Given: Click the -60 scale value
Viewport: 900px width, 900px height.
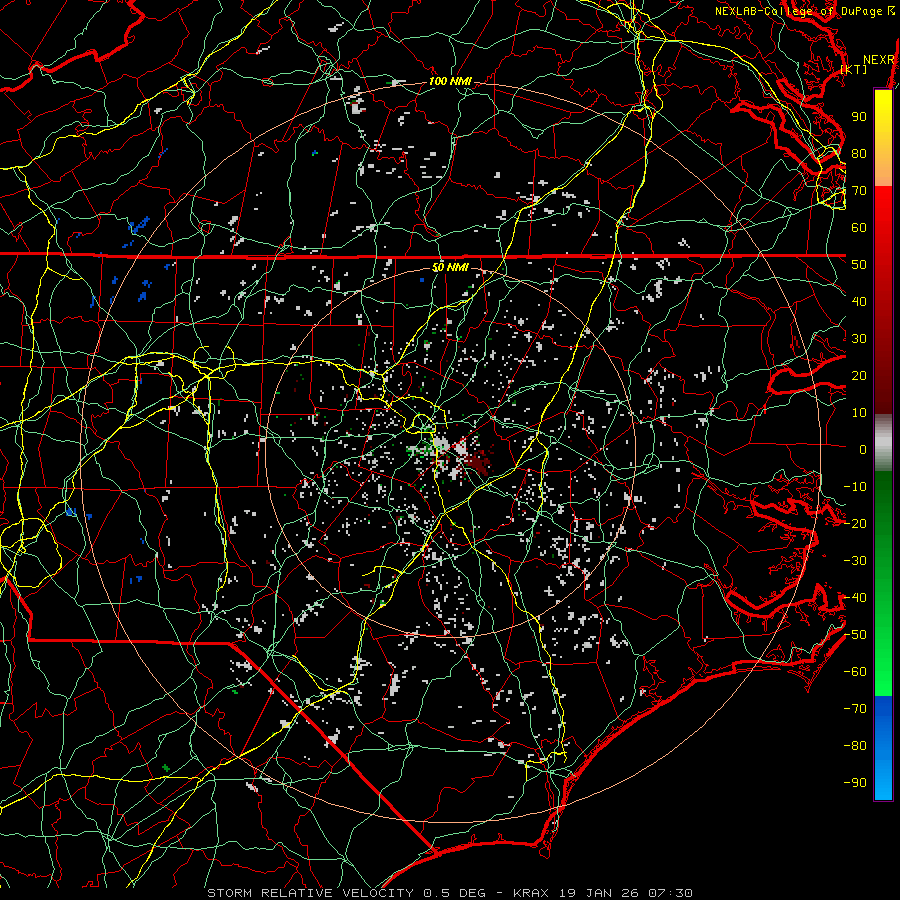Looking at the screenshot, I should click(x=855, y=672).
